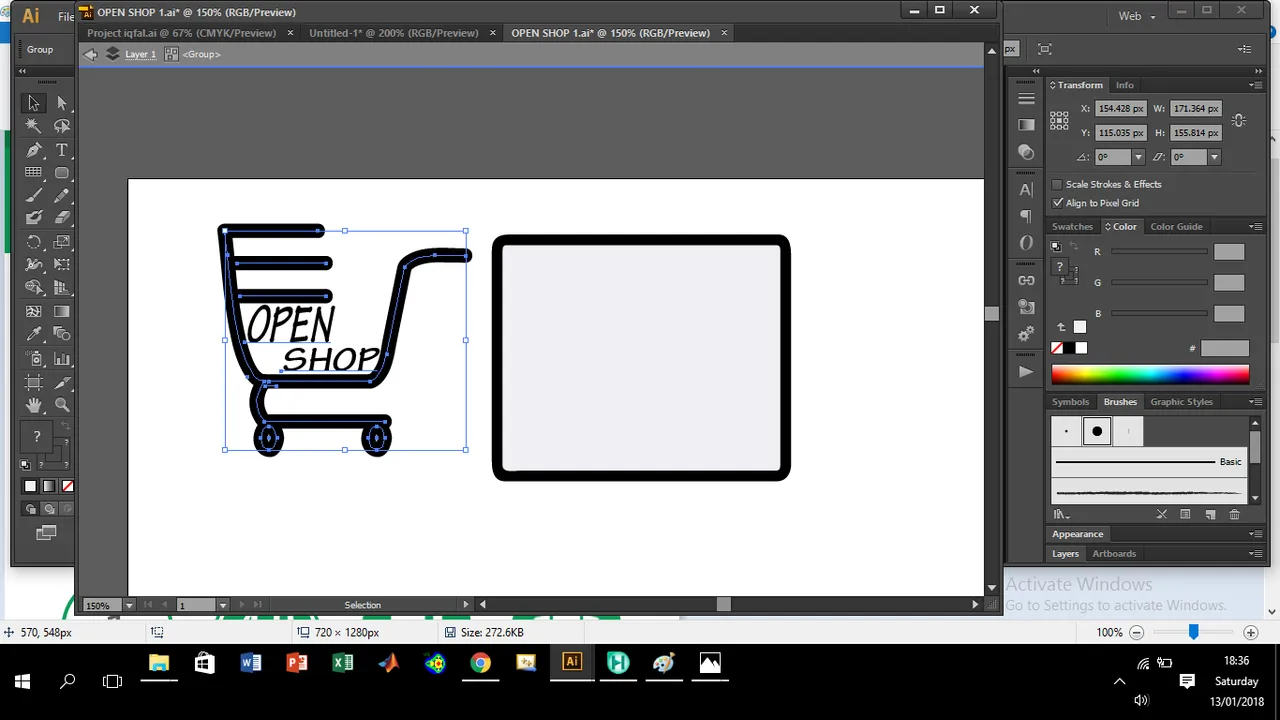Select the Hand tool
The height and width of the screenshot is (720, 1280).
click(33, 405)
